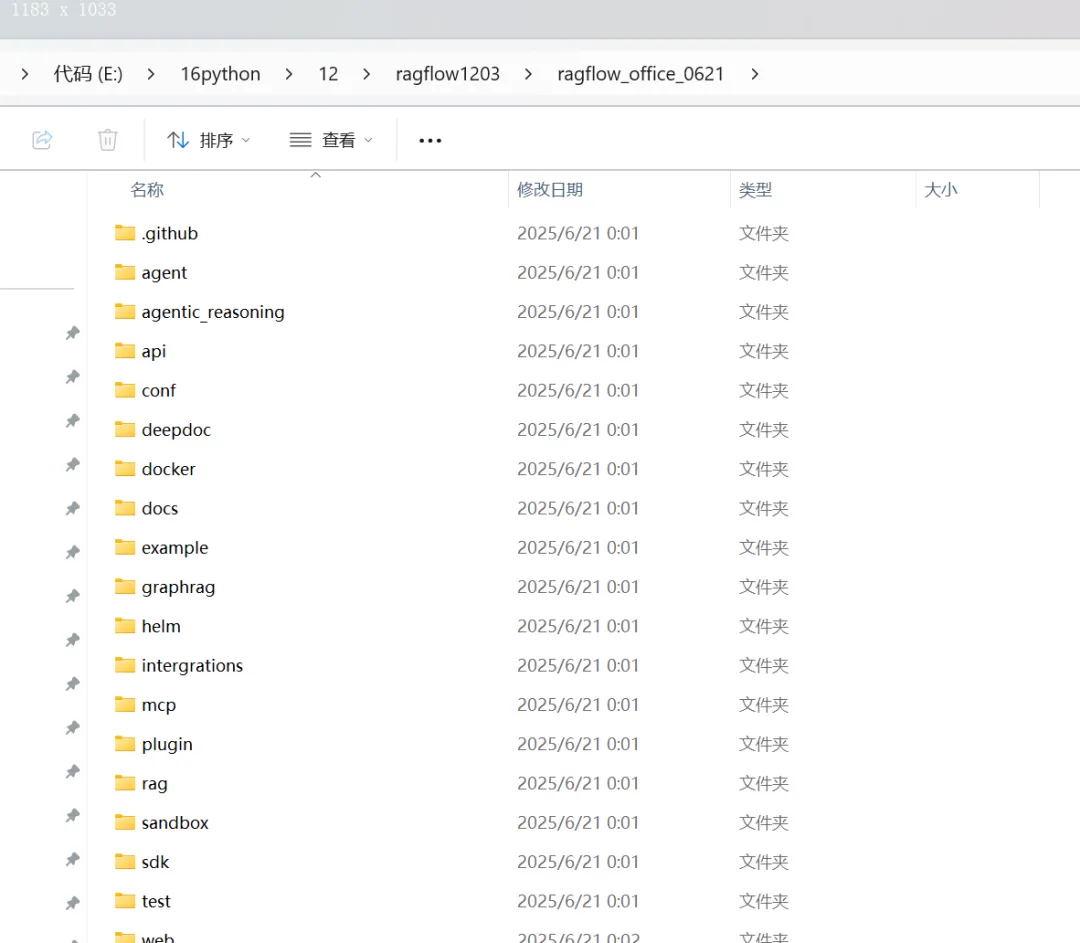
Task: Select the graphrag folder icon
Action: [125, 586]
